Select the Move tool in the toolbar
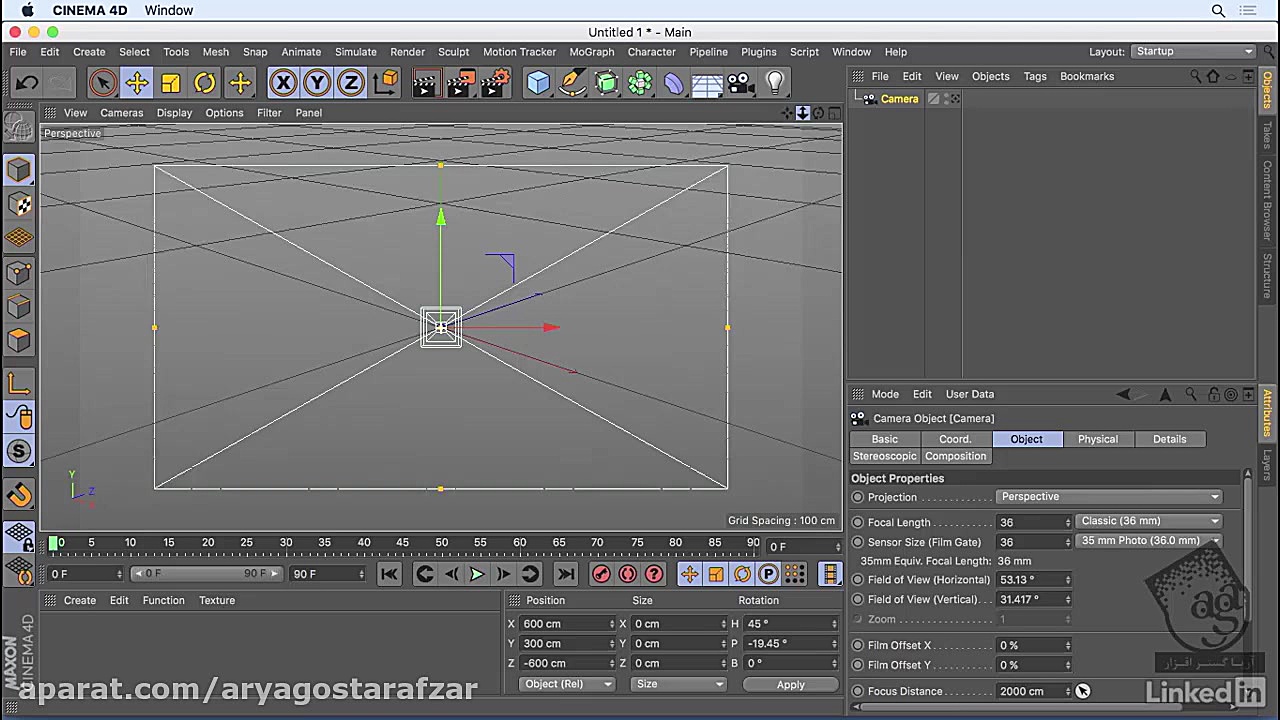 click(136, 83)
